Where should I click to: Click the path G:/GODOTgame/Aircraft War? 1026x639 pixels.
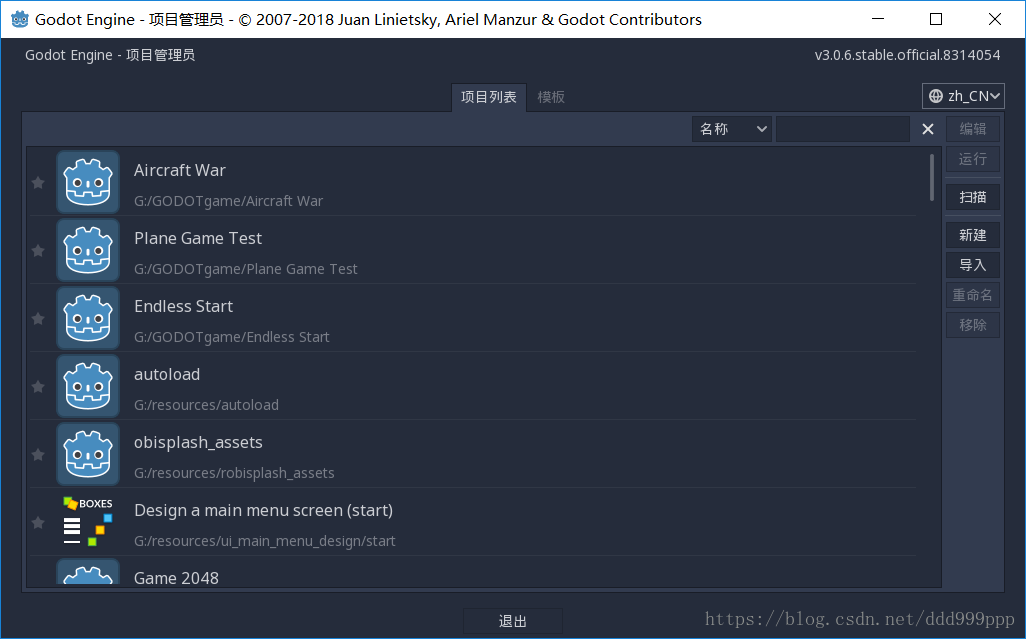(x=228, y=201)
